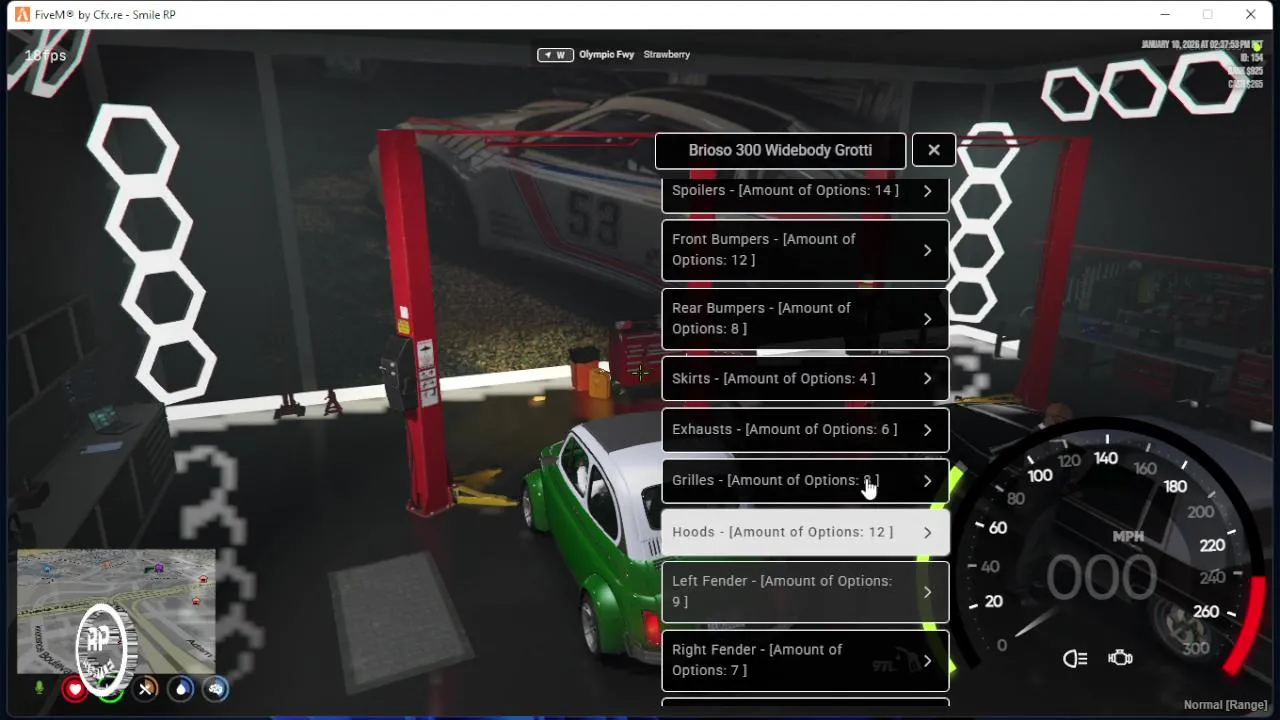This screenshot has width=1280, height=720.
Task: Click the Brioso 300 Widebody Grotti title
Action: [780, 150]
